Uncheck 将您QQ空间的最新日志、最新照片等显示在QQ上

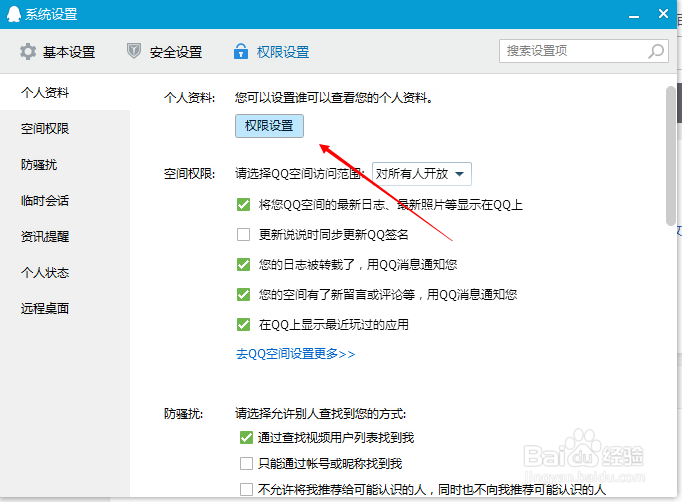click(243, 204)
